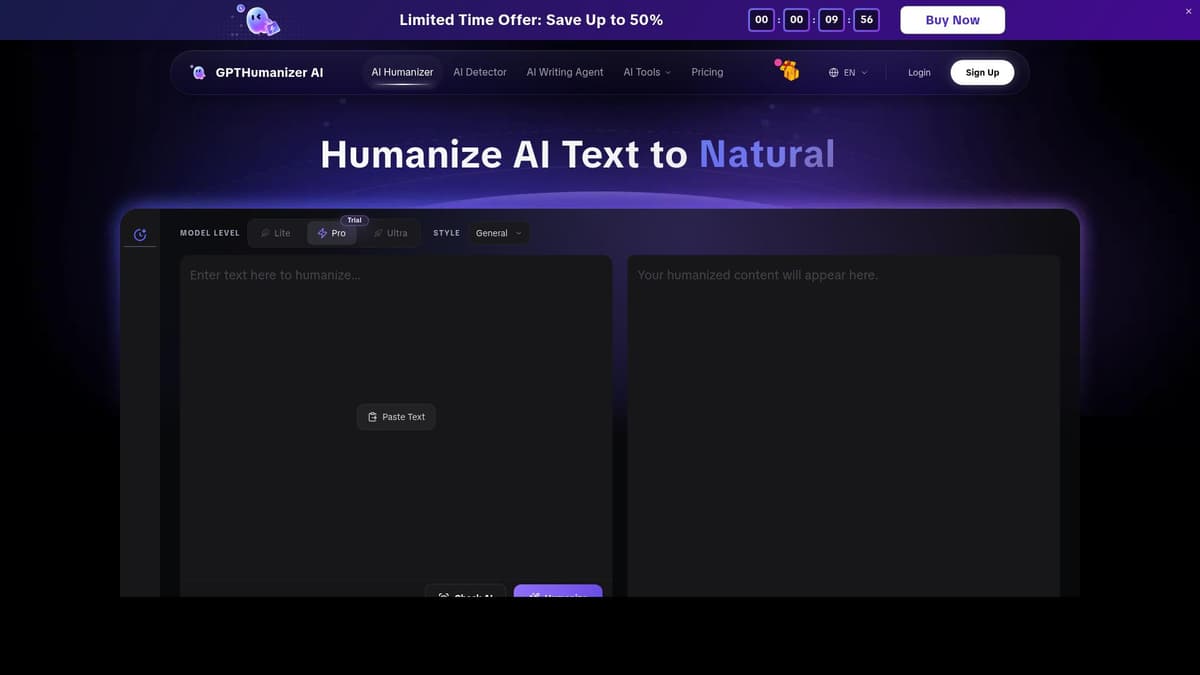
Task: Switch to the Ultra model level
Action: pyautogui.click(x=391, y=232)
